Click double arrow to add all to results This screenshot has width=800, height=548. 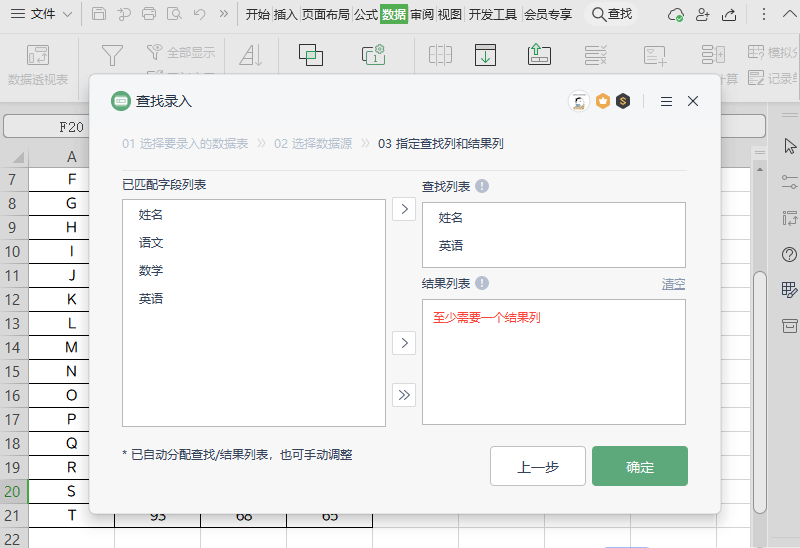click(x=404, y=394)
